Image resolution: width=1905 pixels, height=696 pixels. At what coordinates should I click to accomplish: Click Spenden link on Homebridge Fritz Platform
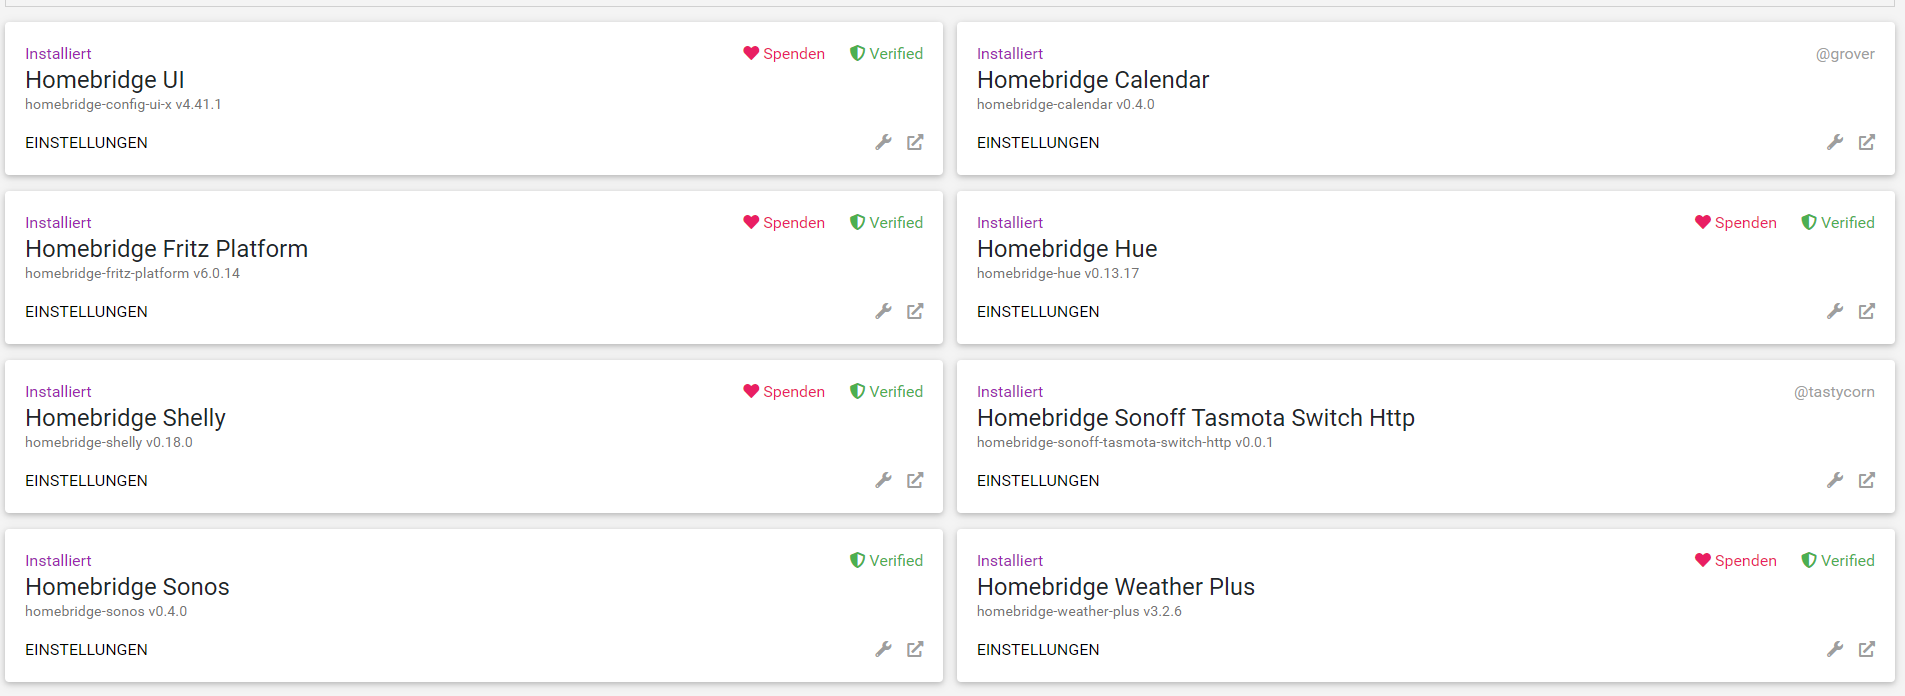[784, 223]
